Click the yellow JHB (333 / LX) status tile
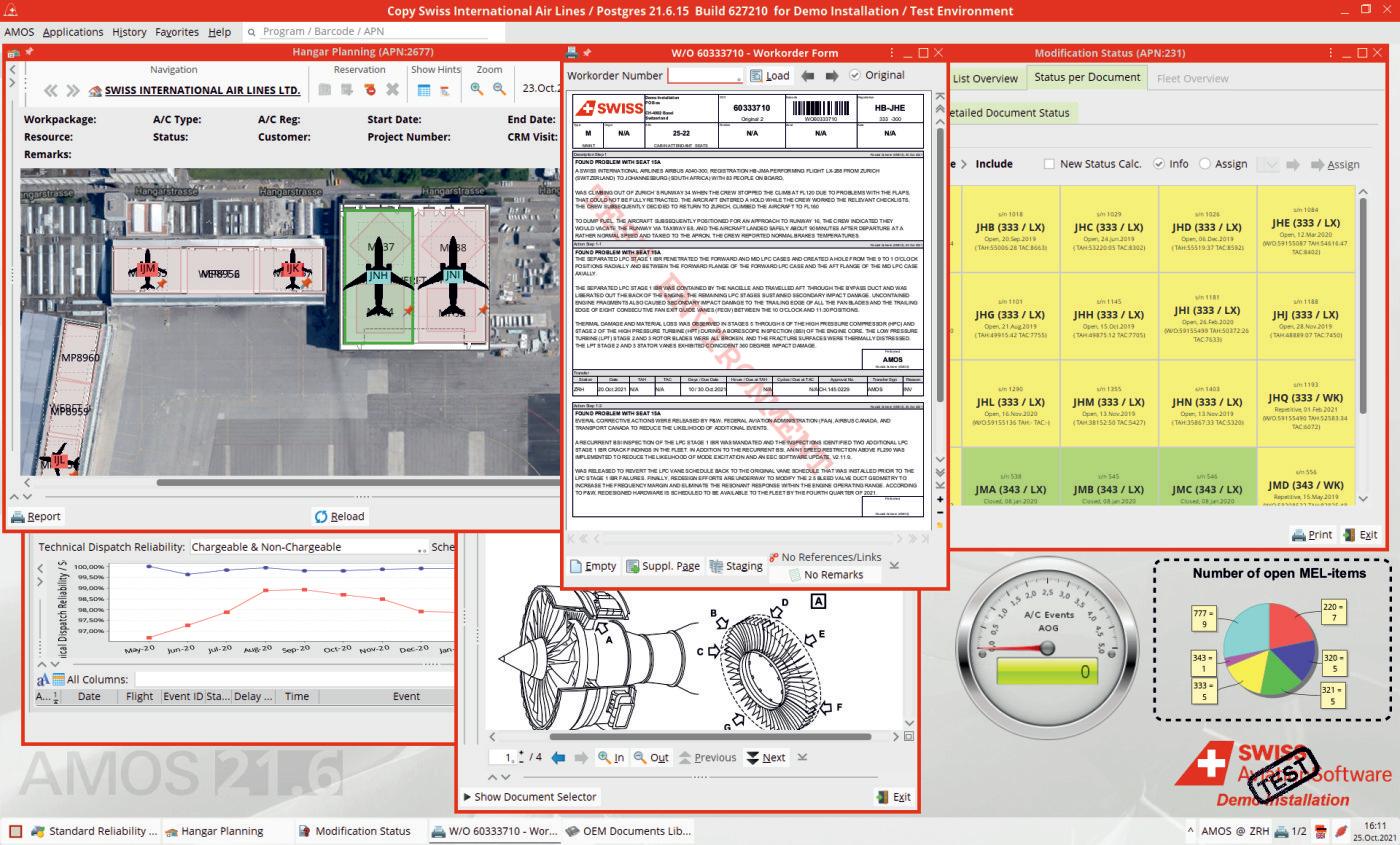The height and width of the screenshot is (845, 1400). (x=1010, y=229)
